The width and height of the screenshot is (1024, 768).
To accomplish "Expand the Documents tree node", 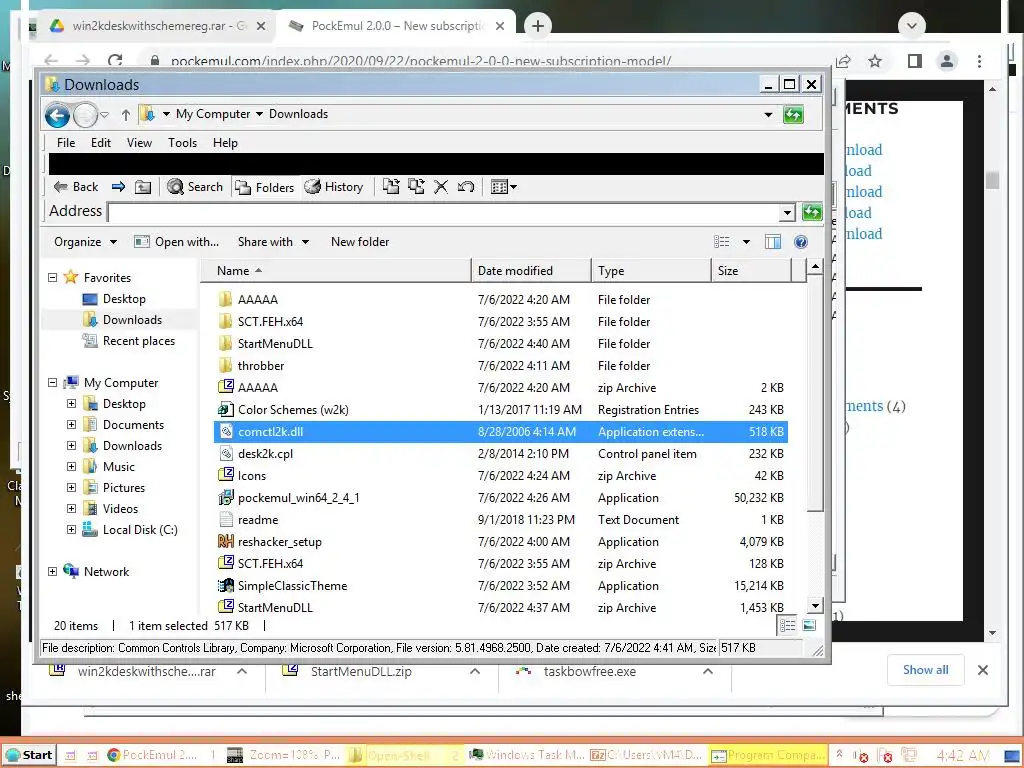I will pyautogui.click(x=71, y=424).
